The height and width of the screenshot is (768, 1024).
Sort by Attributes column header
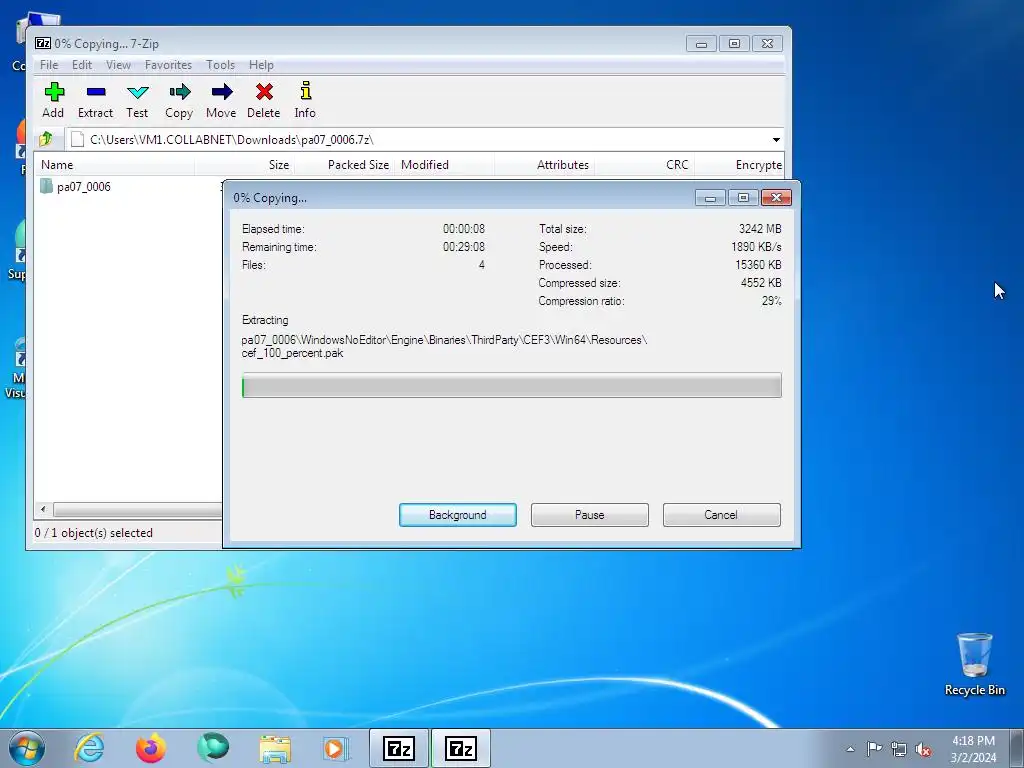pyautogui.click(x=545, y=165)
